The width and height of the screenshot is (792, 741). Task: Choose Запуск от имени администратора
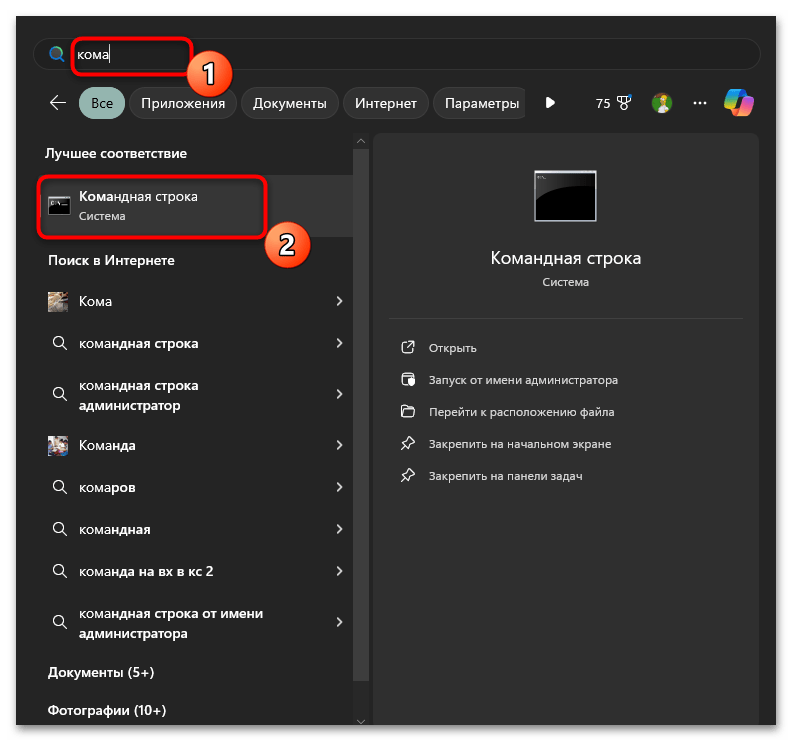tap(523, 380)
